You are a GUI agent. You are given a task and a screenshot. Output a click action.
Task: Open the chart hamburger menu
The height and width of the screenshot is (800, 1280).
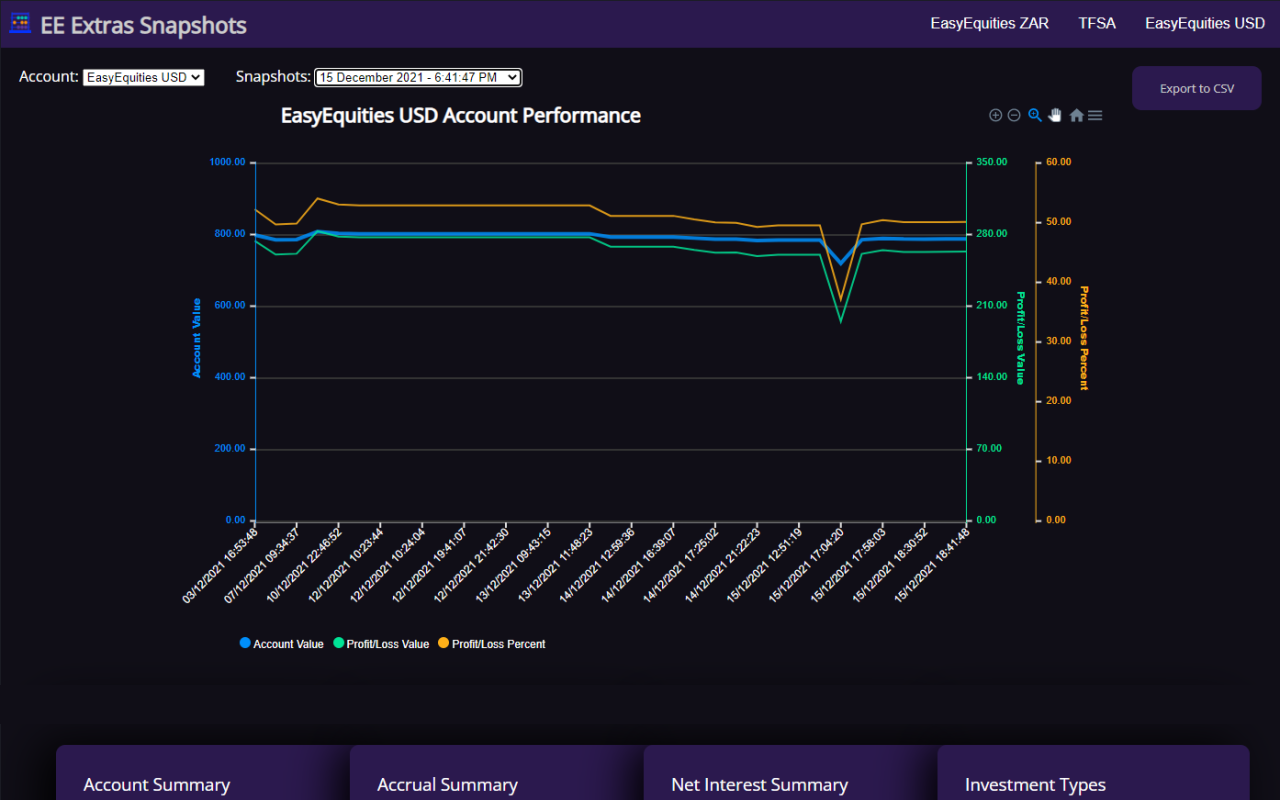tap(1095, 116)
